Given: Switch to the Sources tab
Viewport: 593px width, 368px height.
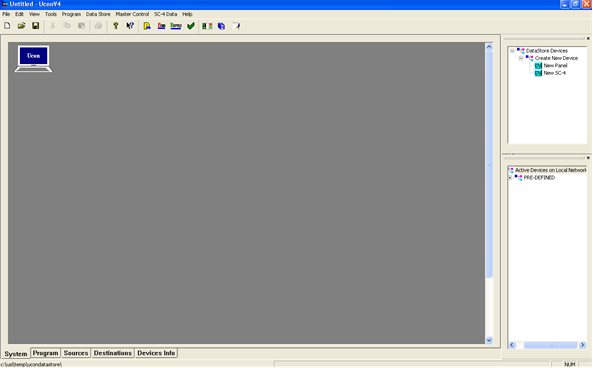Looking at the screenshot, I should 76,353.
